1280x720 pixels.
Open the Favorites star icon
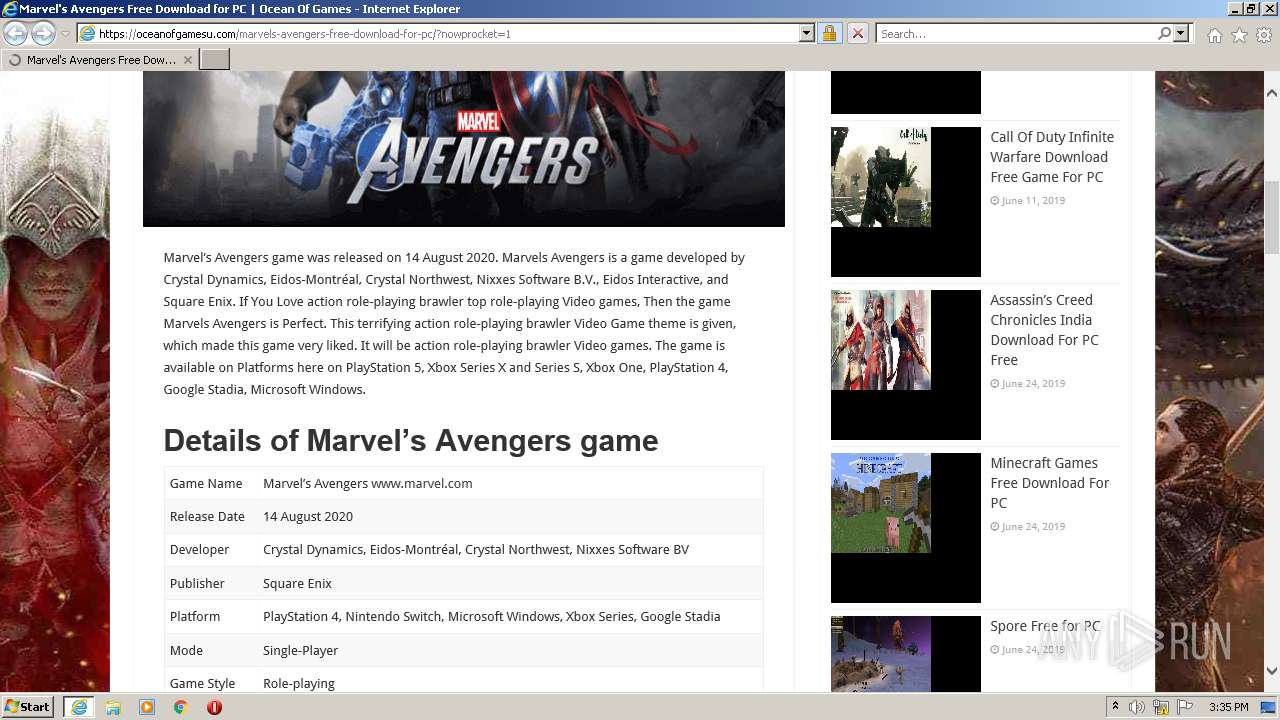point(1239,35)
